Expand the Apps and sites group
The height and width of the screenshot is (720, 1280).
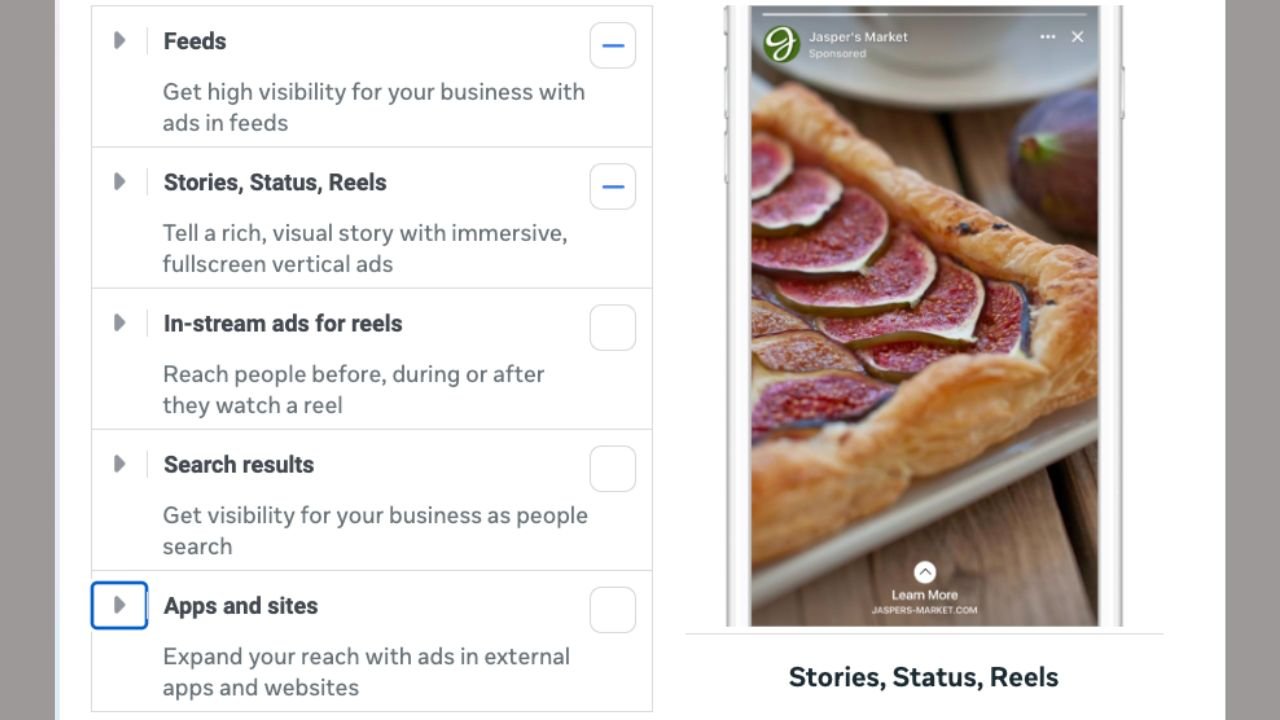coord(119,605)
